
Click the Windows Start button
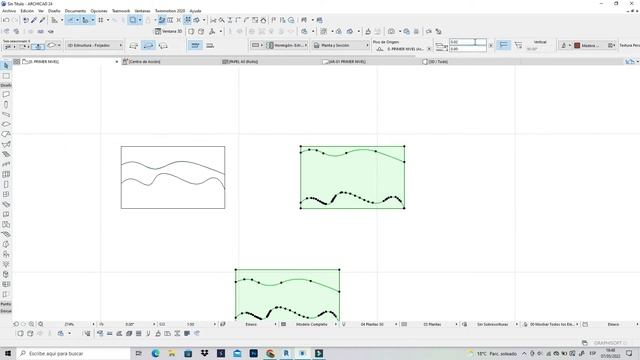coord(8,353)
